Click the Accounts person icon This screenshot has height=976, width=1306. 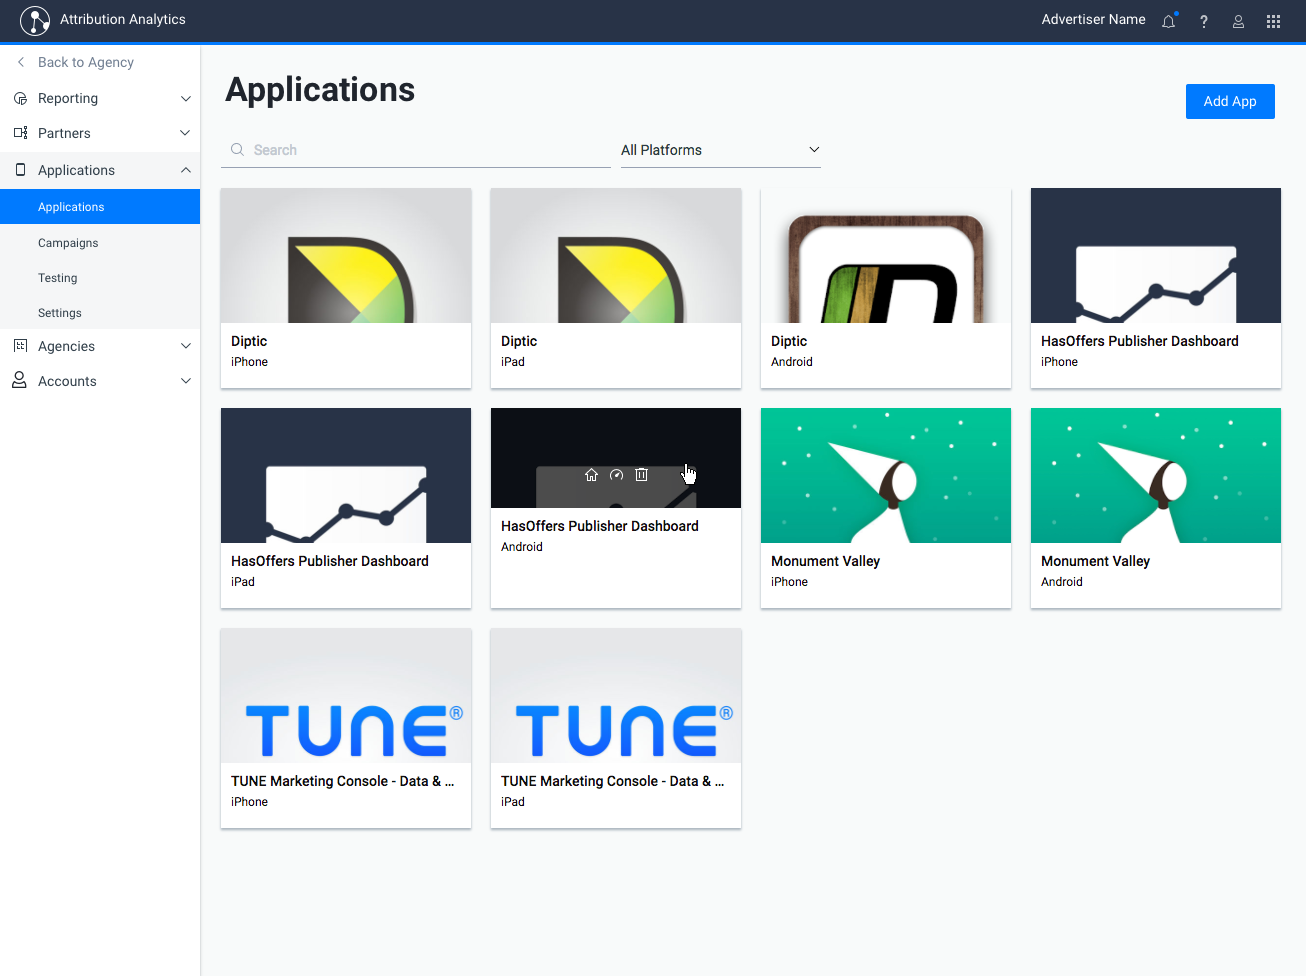[x=19, y=381]
